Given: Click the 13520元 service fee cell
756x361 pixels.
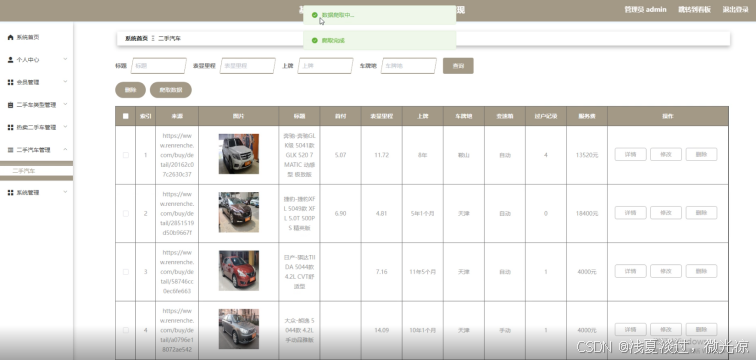Looking at the screenshot, I should 587,155.
